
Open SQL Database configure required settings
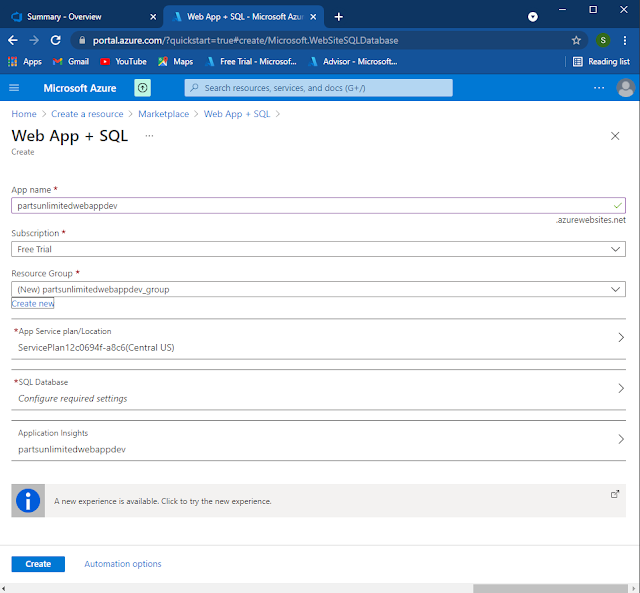[318, 390]
